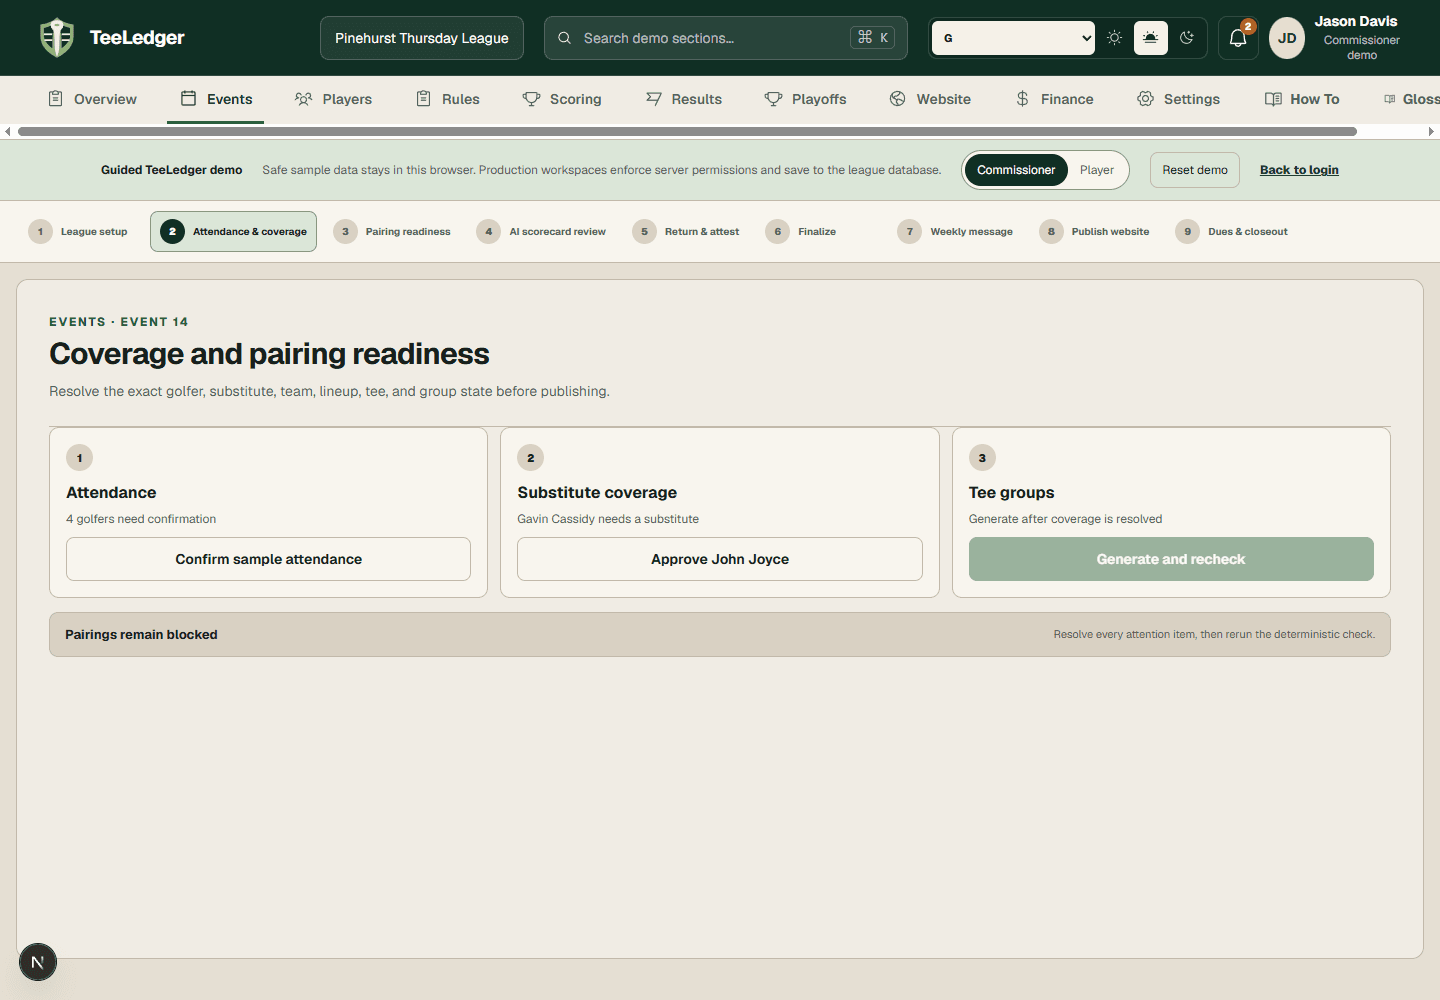Go to step 4 AI scorecard review
The height and width of the screenshot is (1000, 1440).
541,232
